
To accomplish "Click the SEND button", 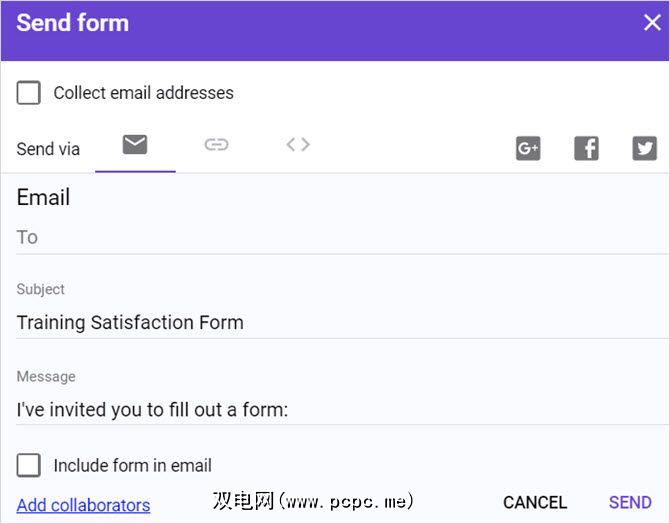I will tap(630, 502).
